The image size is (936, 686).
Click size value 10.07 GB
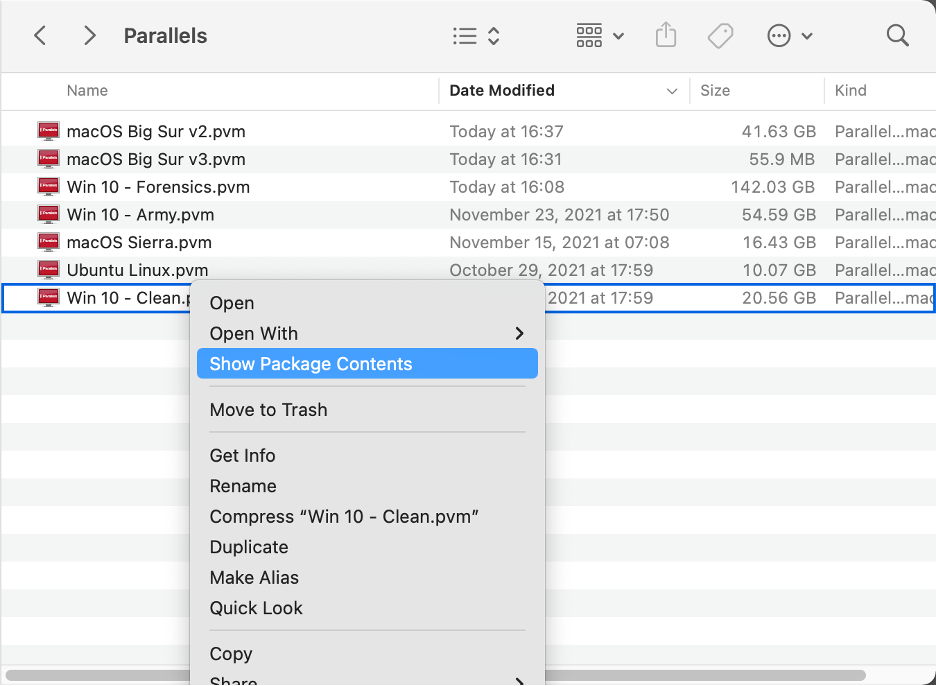(x=779, y=270)
